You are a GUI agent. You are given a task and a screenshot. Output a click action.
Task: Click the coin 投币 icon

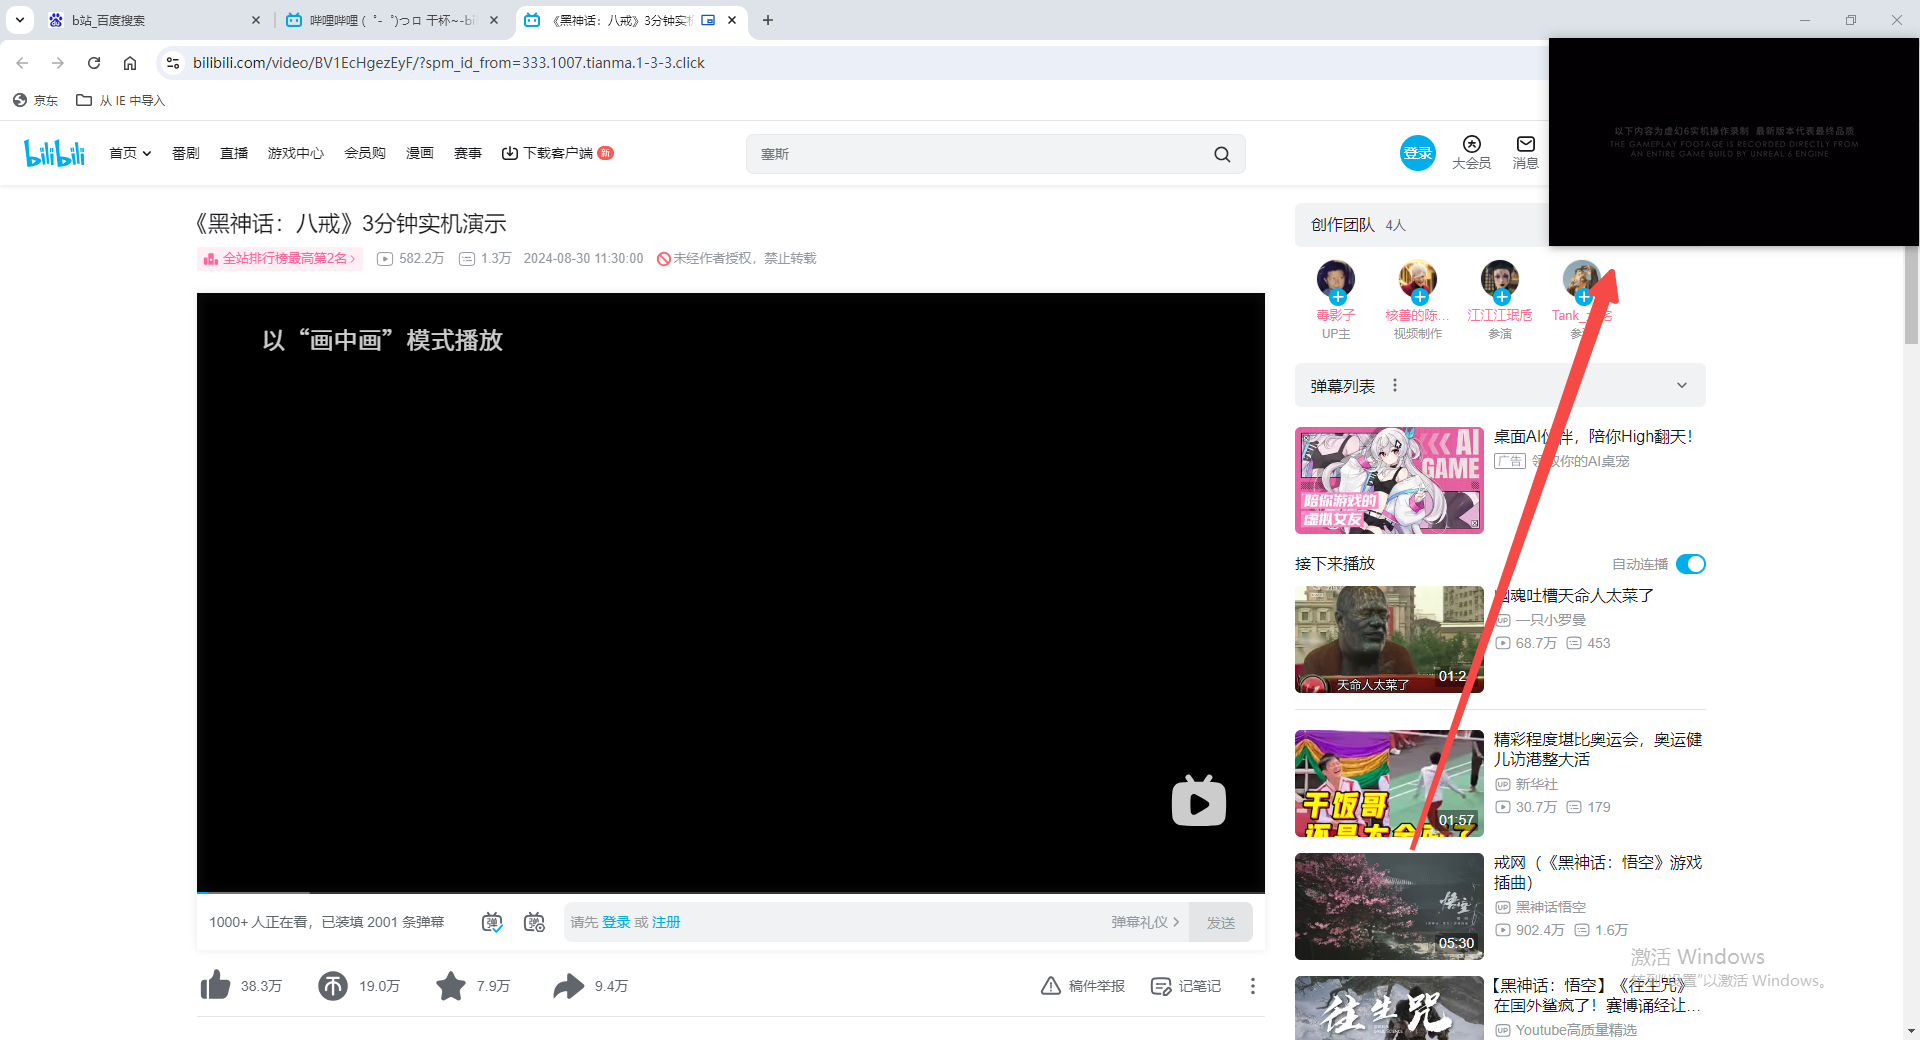click(x=333, y=986)
